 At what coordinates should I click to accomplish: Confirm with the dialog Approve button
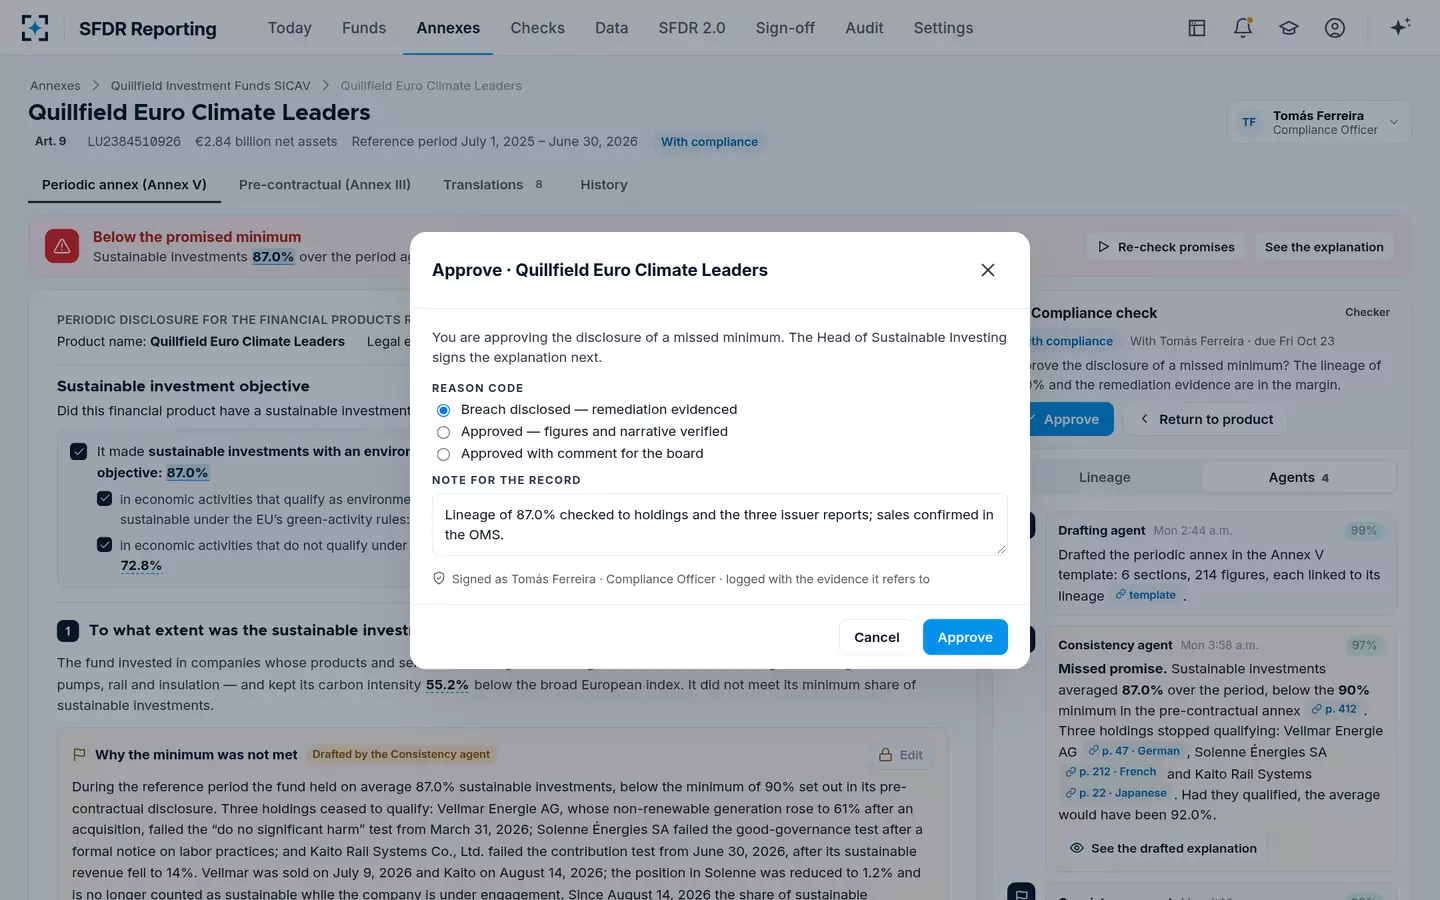965,637
